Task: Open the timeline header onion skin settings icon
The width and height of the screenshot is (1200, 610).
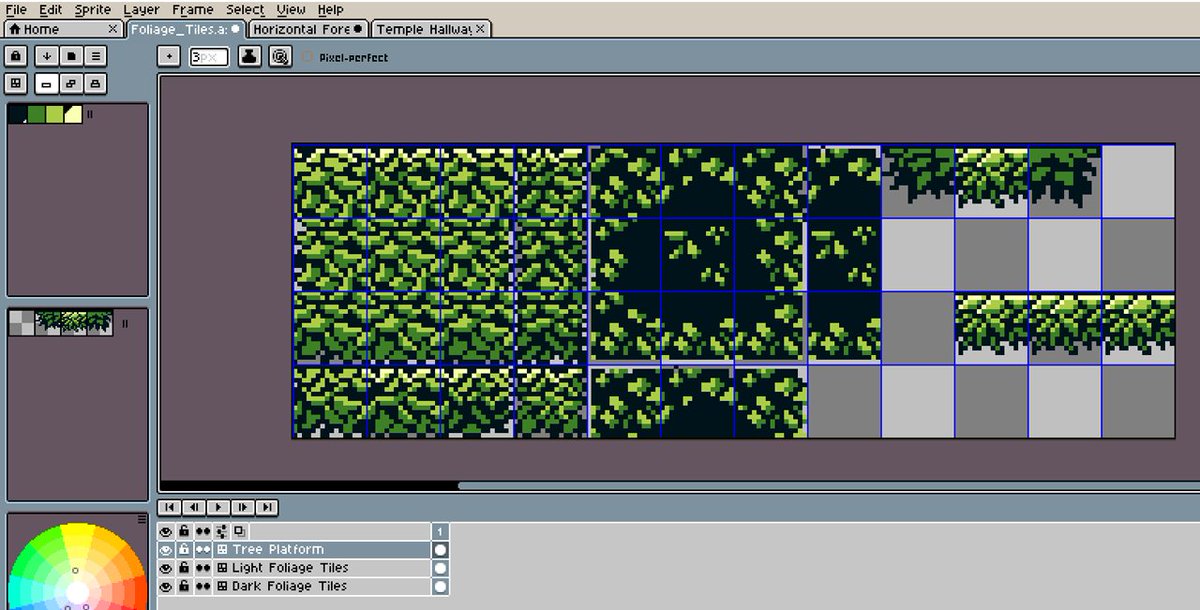Action: tap(221, 531)
